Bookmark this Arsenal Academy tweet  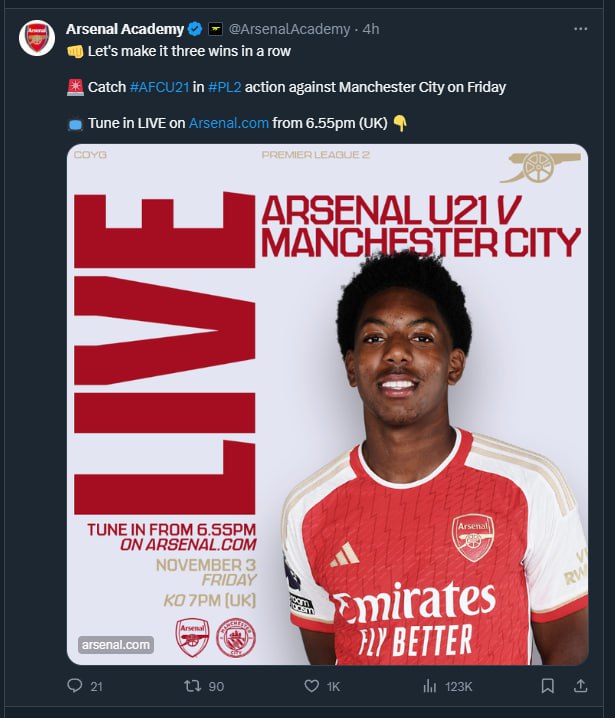tap(547, 686)
